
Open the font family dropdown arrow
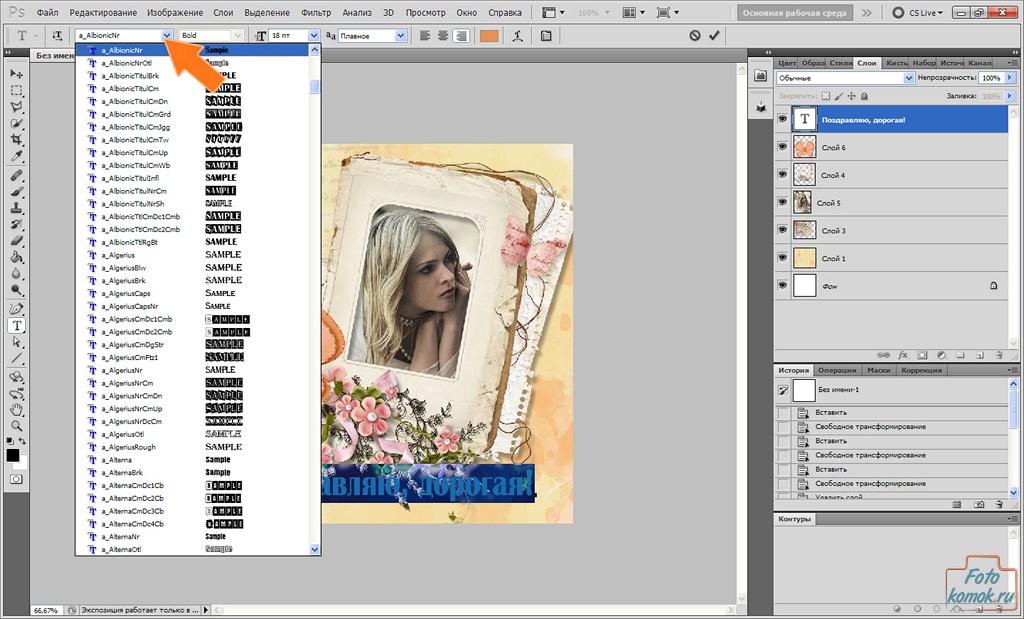(167, 35)
